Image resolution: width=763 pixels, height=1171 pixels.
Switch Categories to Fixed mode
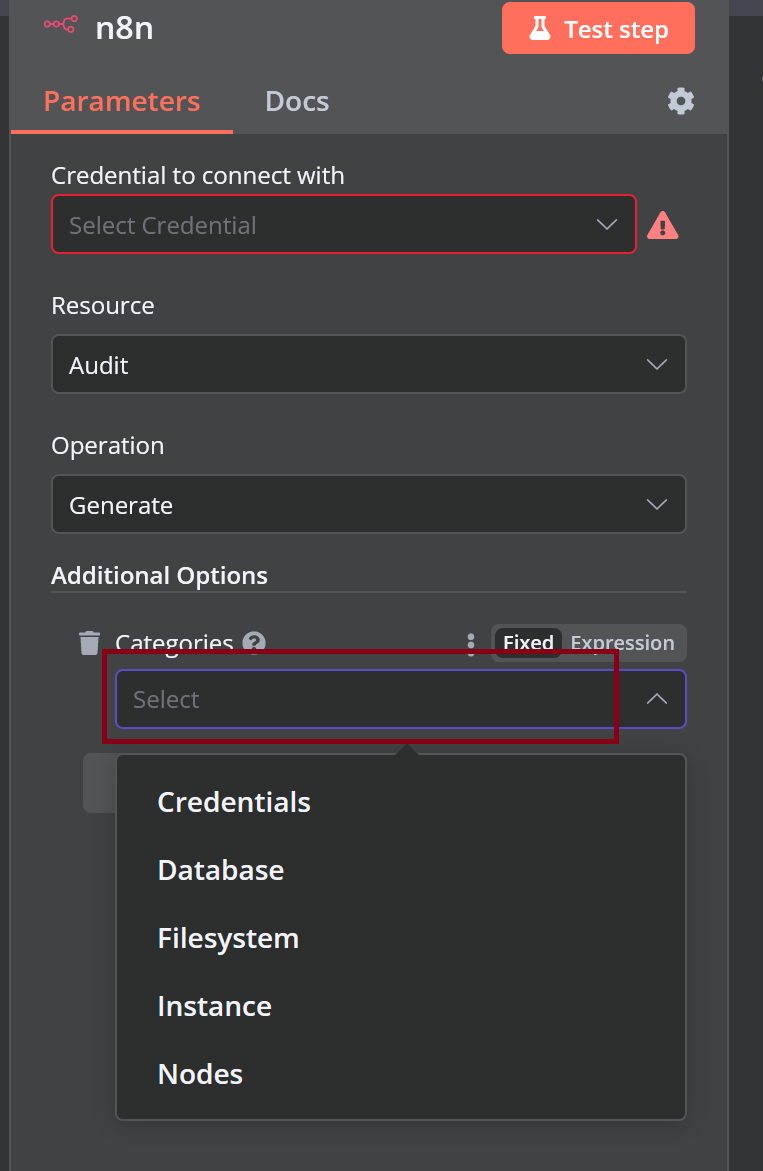(x=528, y=642)
